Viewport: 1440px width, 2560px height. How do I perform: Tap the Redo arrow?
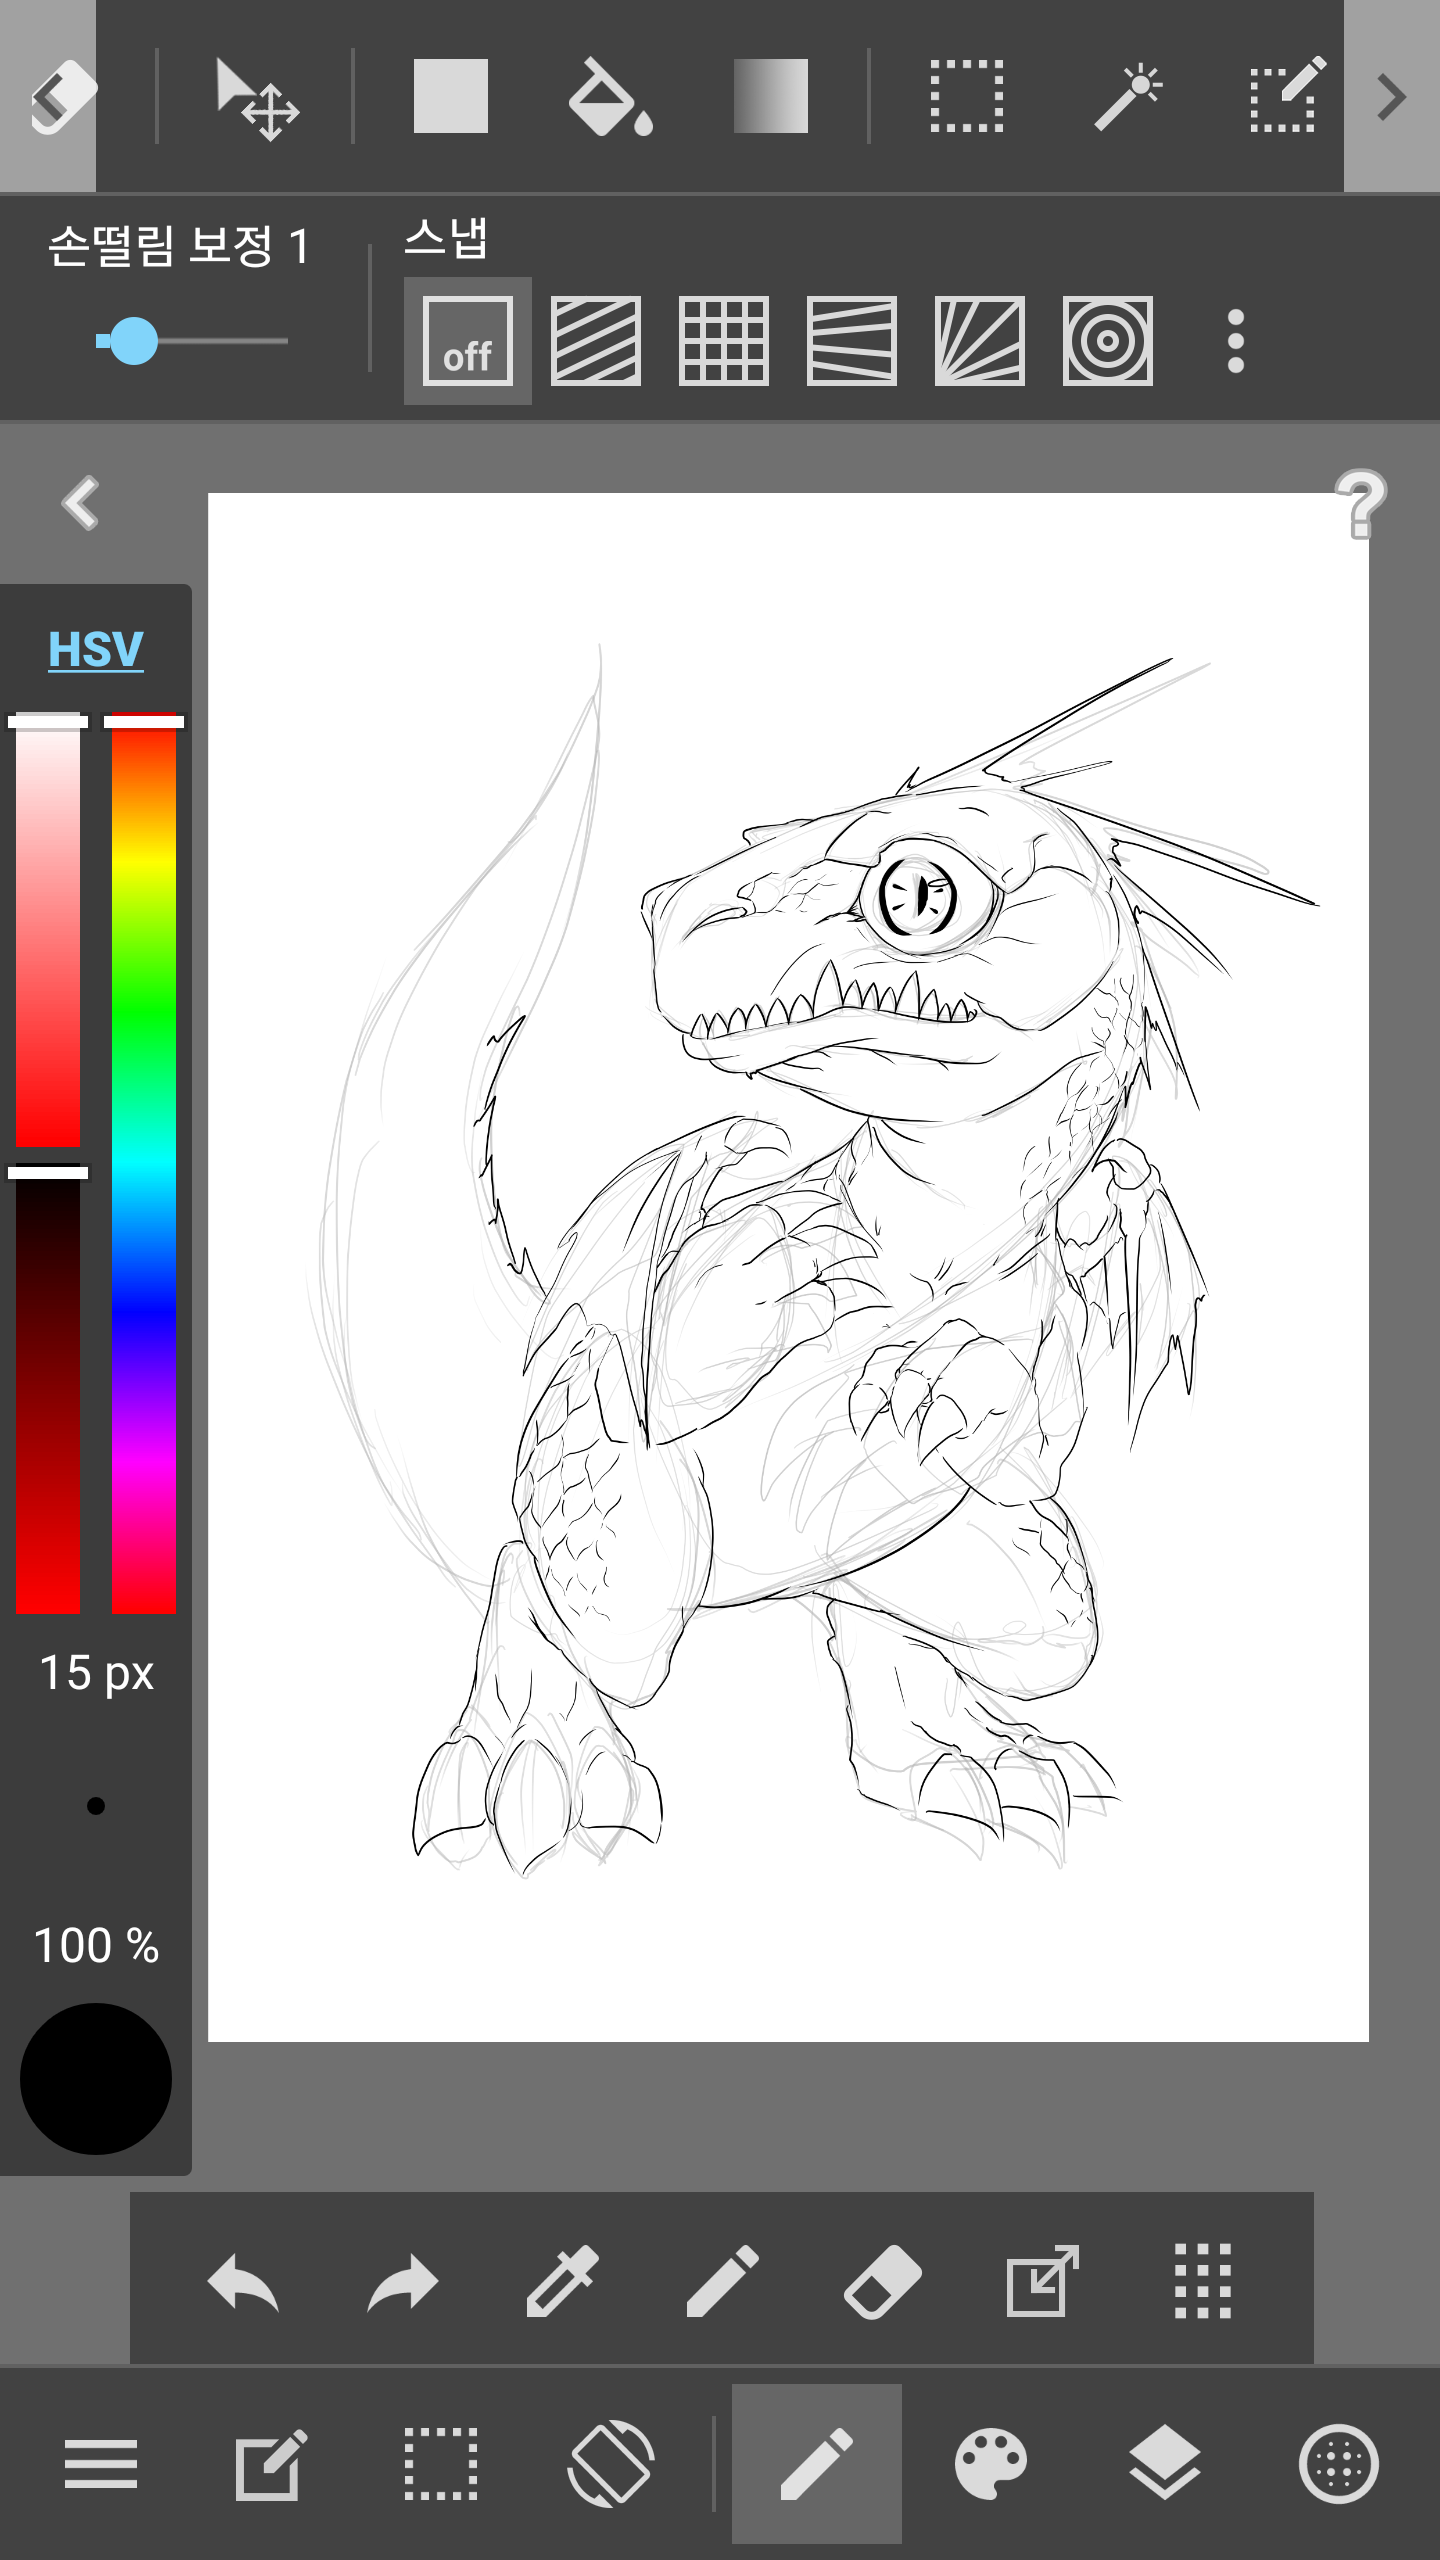tap(402, 2282)
